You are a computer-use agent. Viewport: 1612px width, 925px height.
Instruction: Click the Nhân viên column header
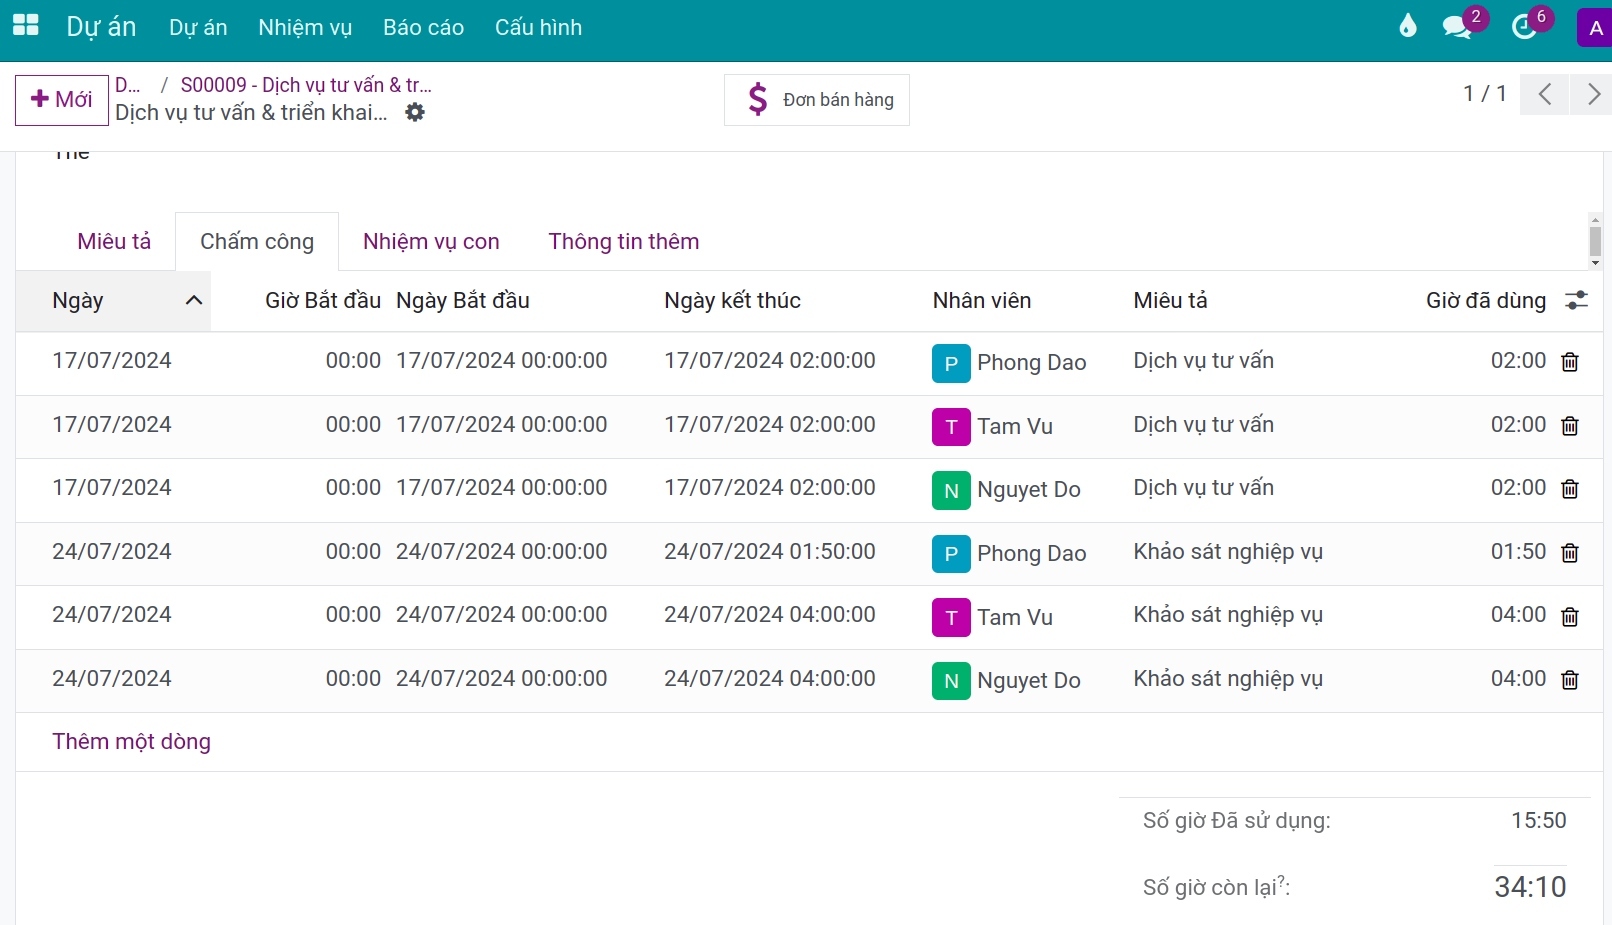982,301
